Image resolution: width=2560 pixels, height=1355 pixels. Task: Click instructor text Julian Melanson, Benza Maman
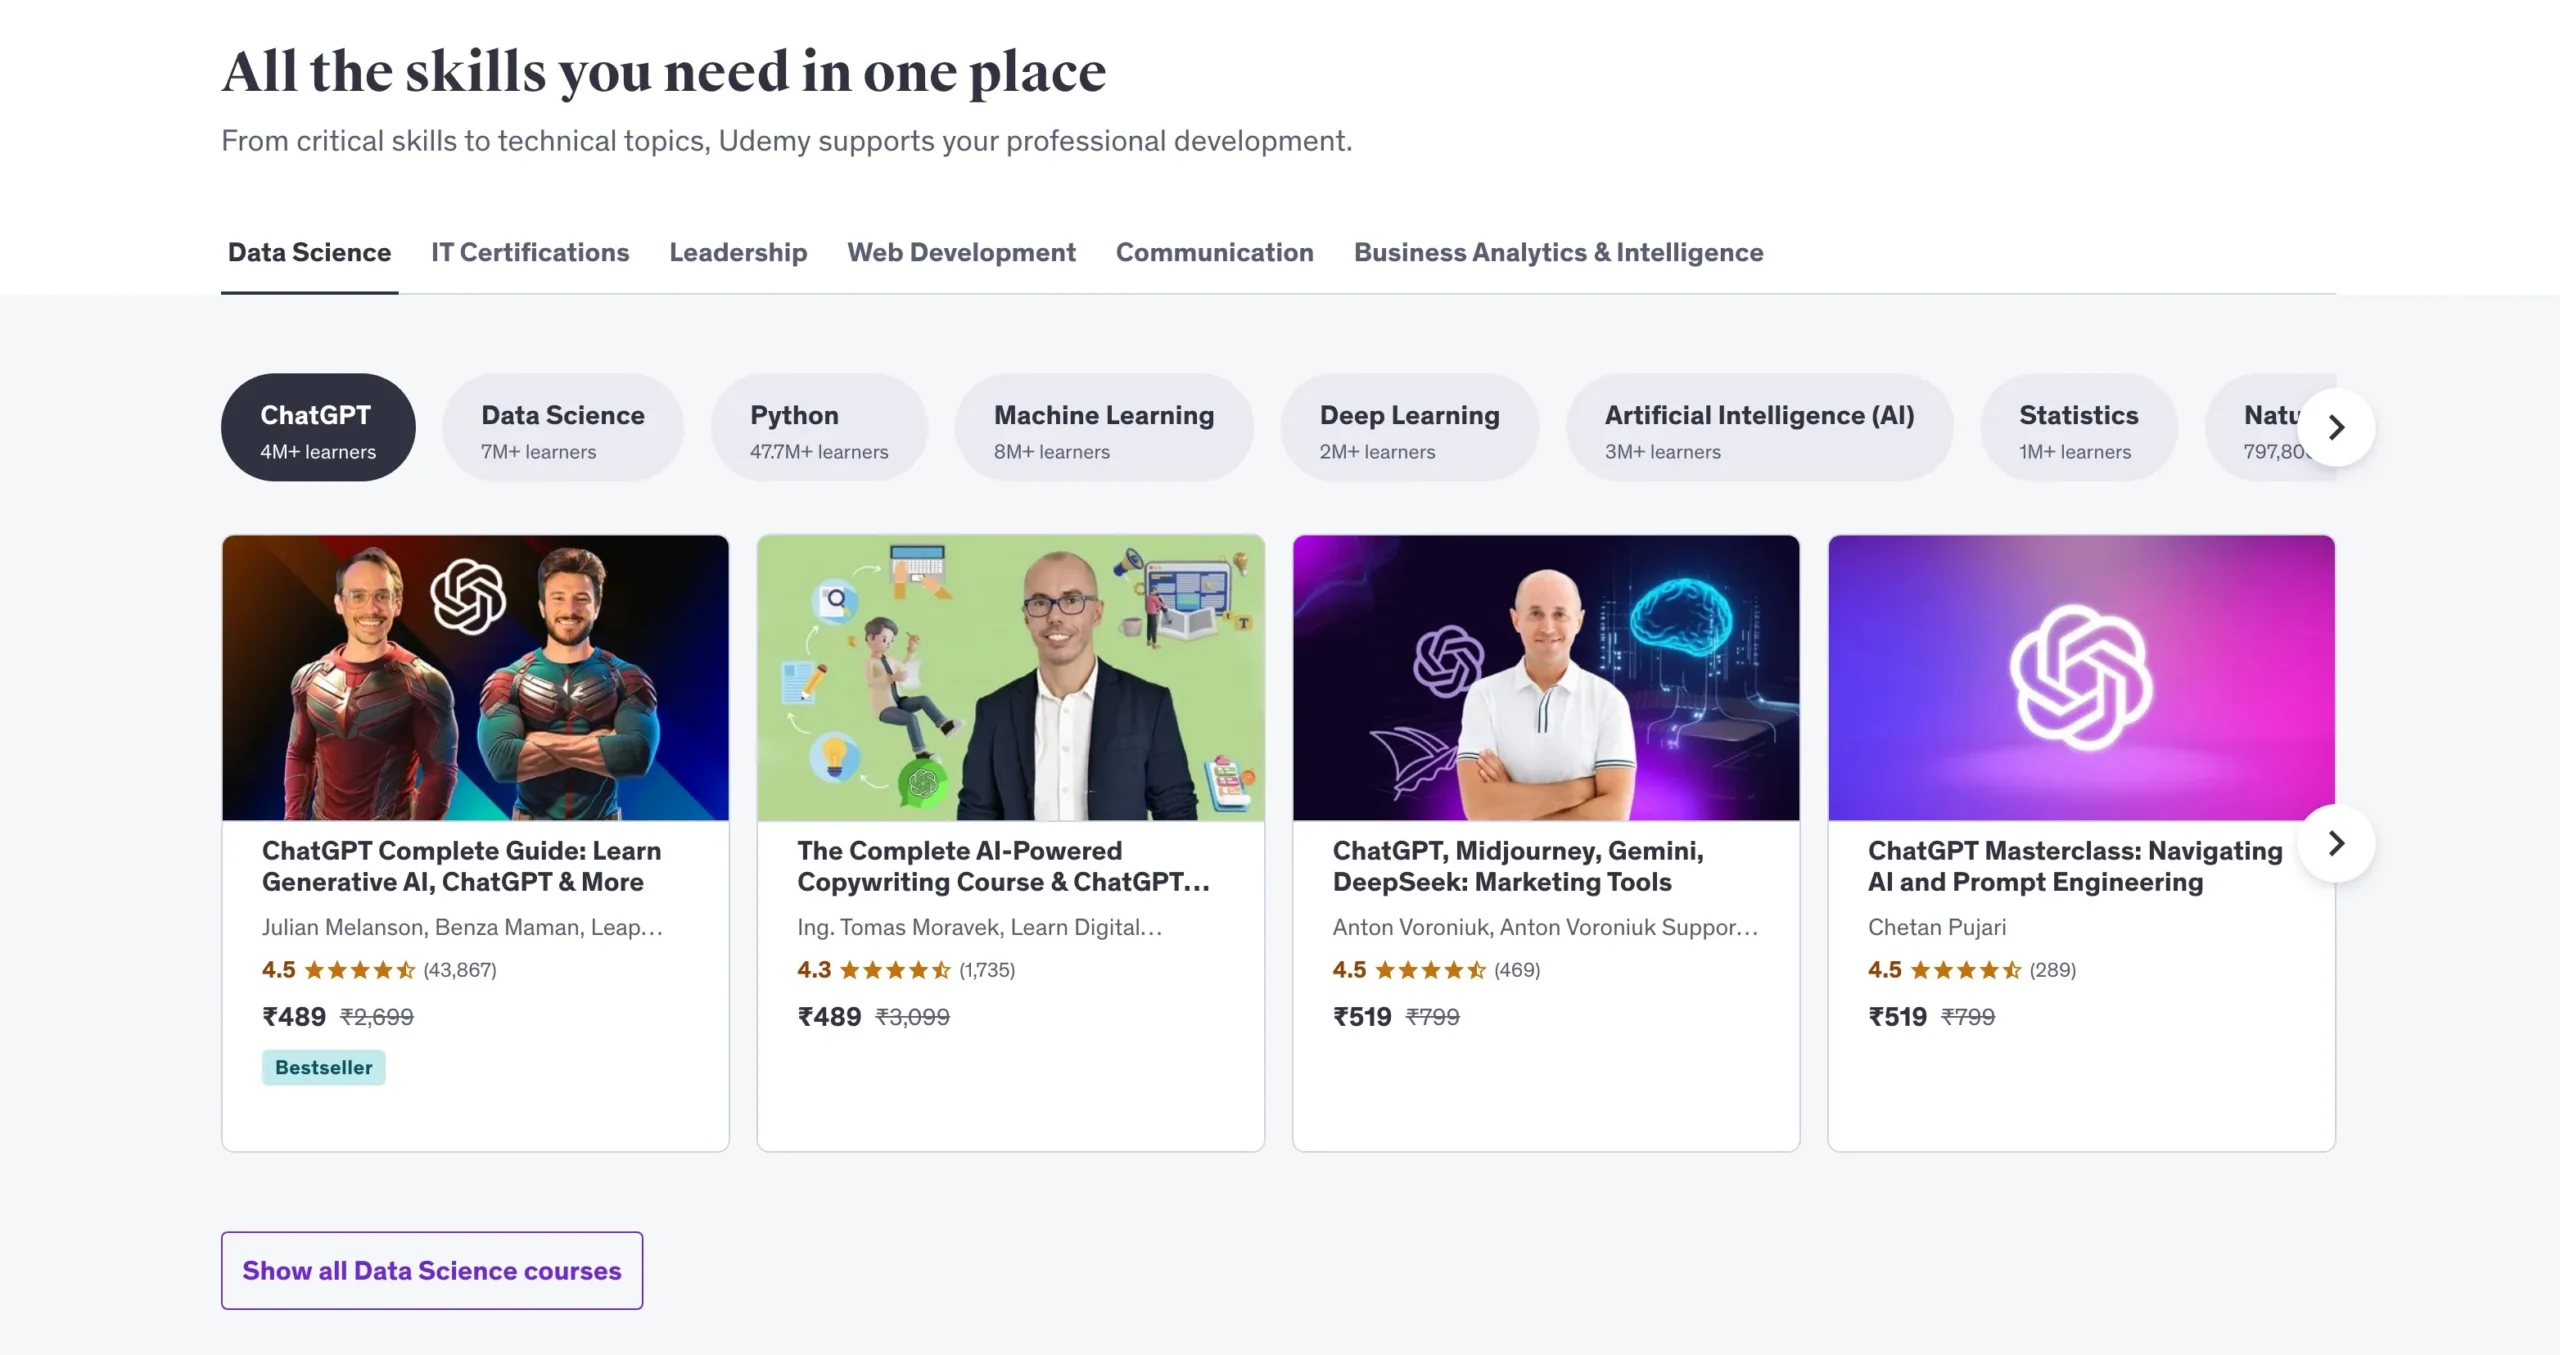tap(462, 928)
